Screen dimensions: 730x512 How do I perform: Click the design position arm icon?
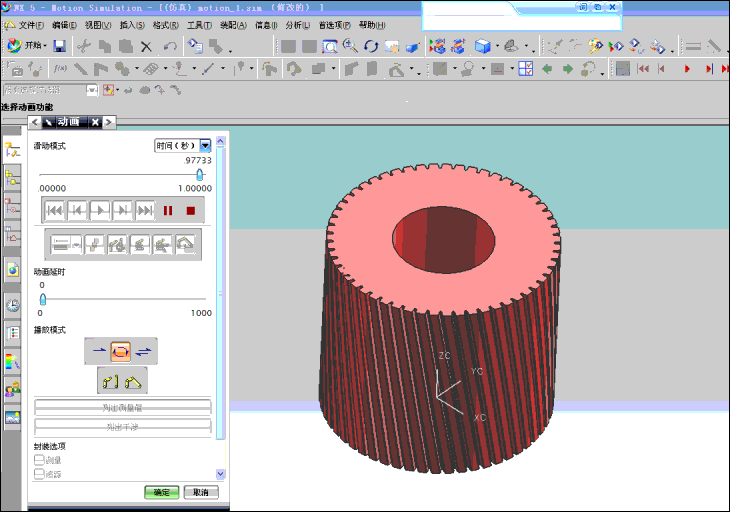111,382
